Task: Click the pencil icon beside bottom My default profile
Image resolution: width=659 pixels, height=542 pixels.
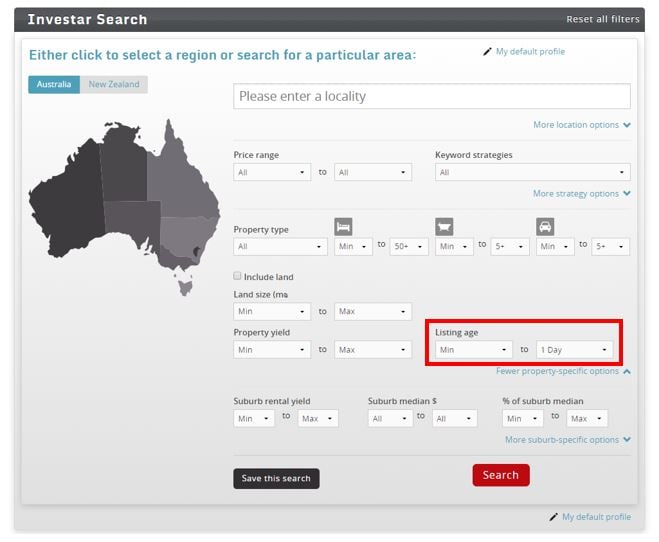Action: (x=554, y=517)
